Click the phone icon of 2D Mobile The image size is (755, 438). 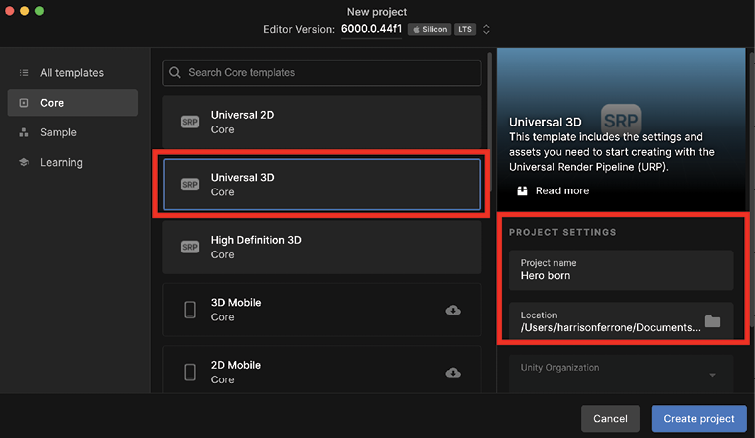[x=190, y=372]
